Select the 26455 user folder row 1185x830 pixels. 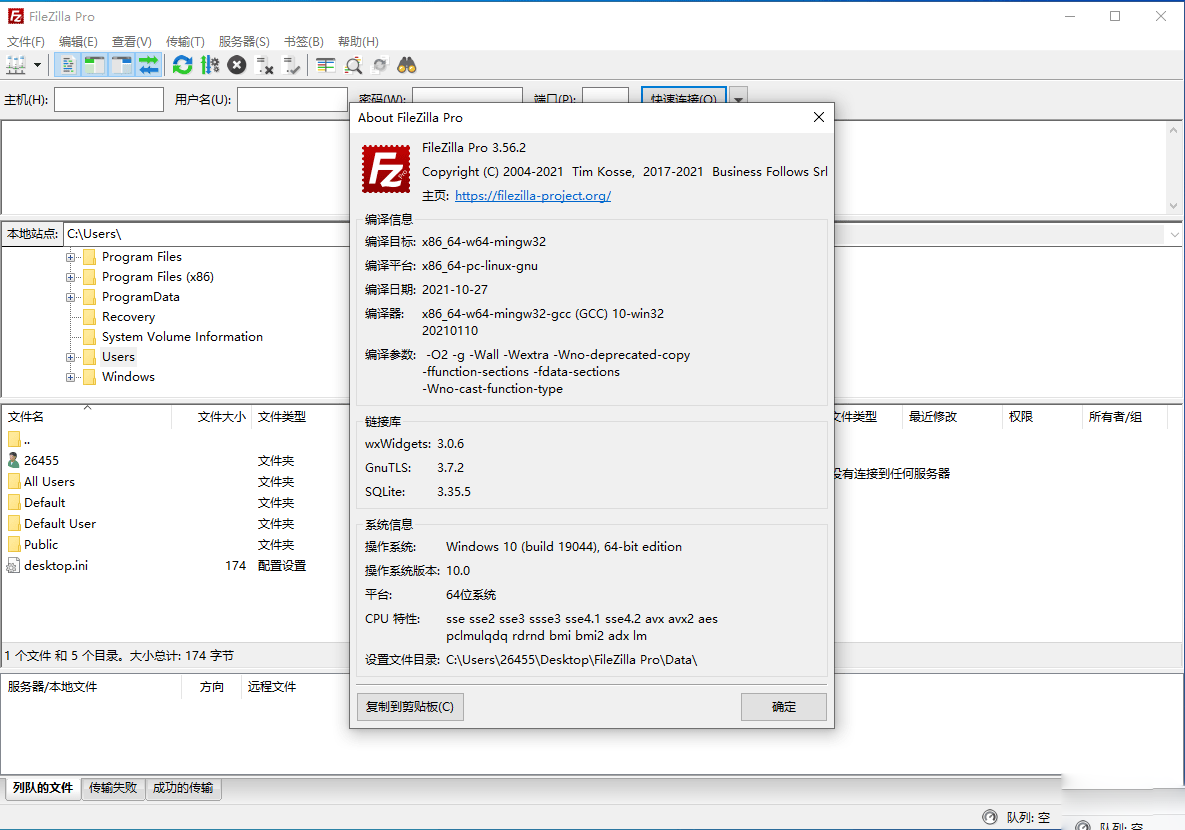point(175,460)
